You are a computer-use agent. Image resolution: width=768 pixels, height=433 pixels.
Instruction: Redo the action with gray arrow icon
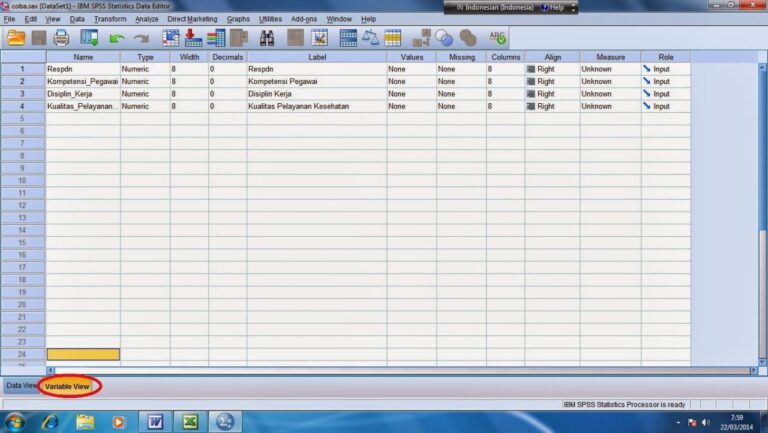pos(142,38)
